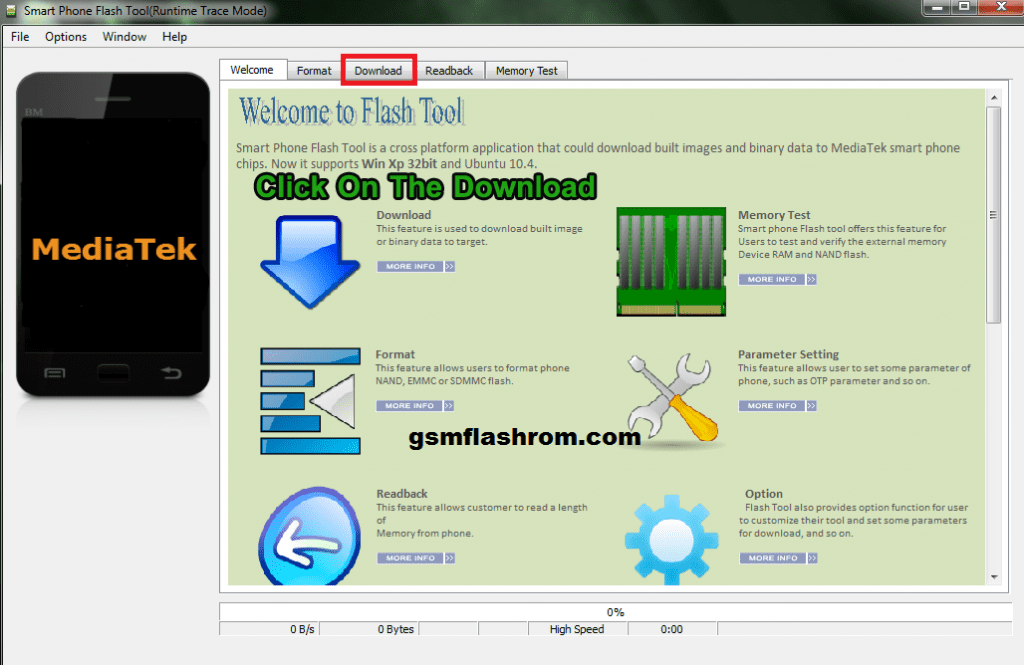
Task: Switch to the Welcome tab
Action: coord(252,70)
